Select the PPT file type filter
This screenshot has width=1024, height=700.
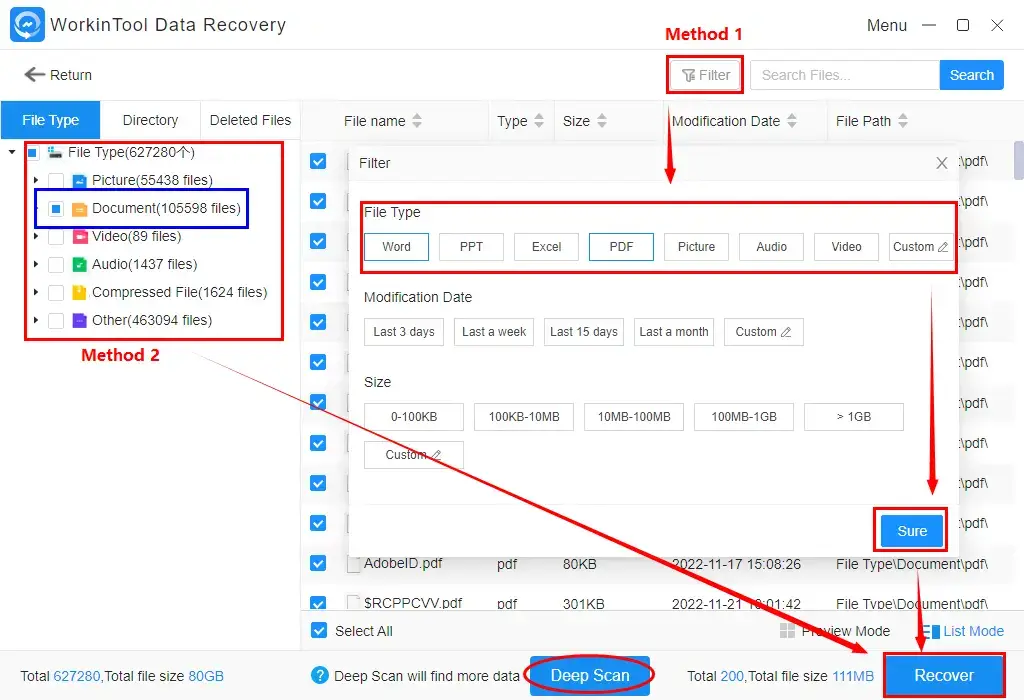click(x=471, y=247)
